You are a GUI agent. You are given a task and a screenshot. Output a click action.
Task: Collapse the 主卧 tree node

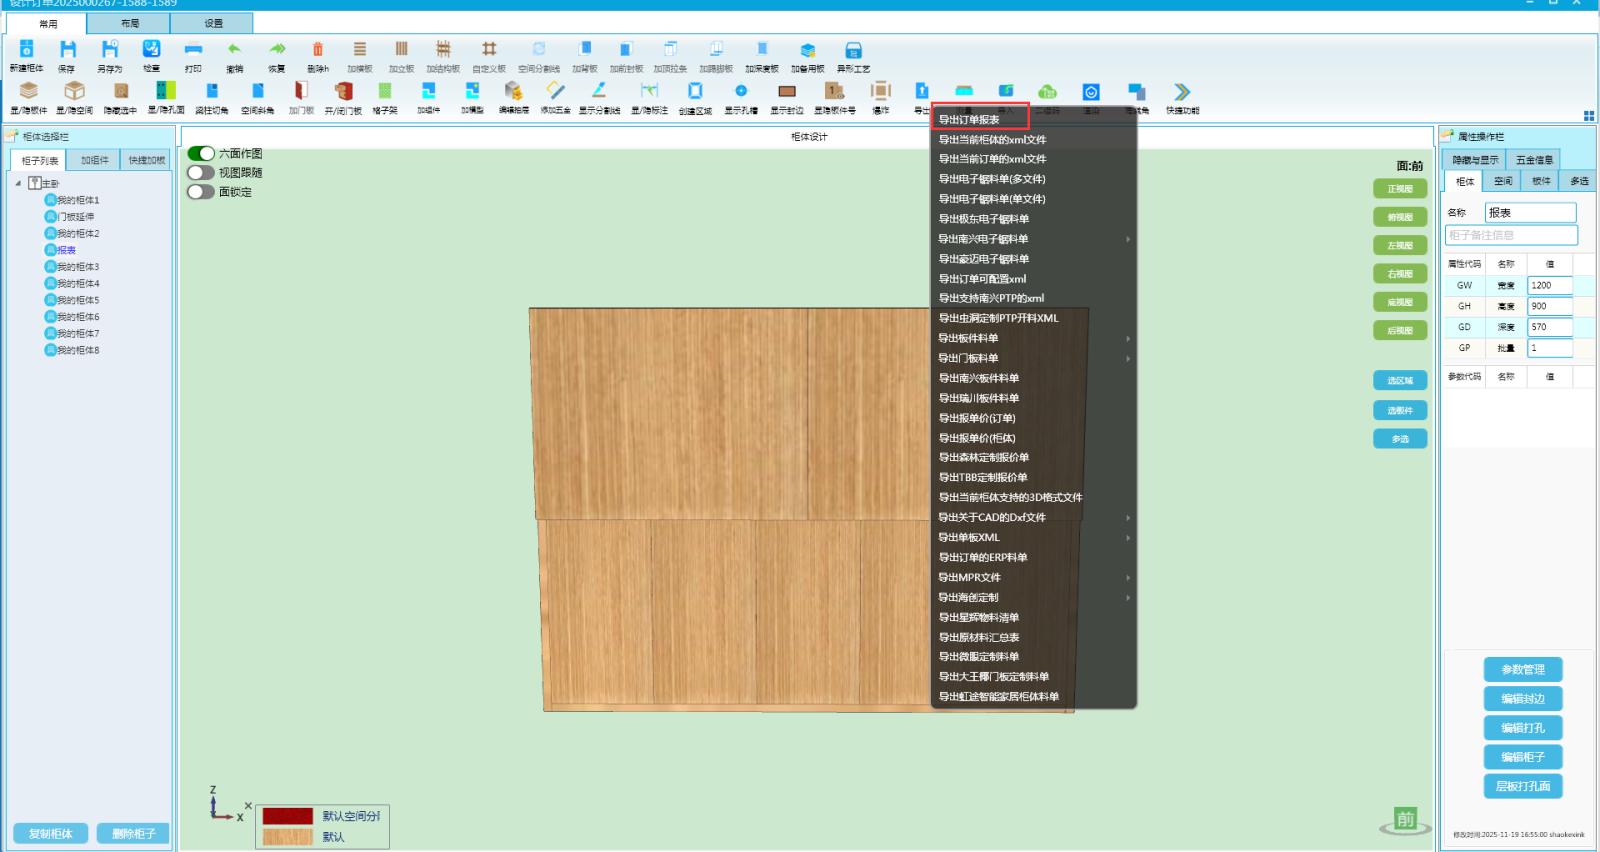click(18, 184)
